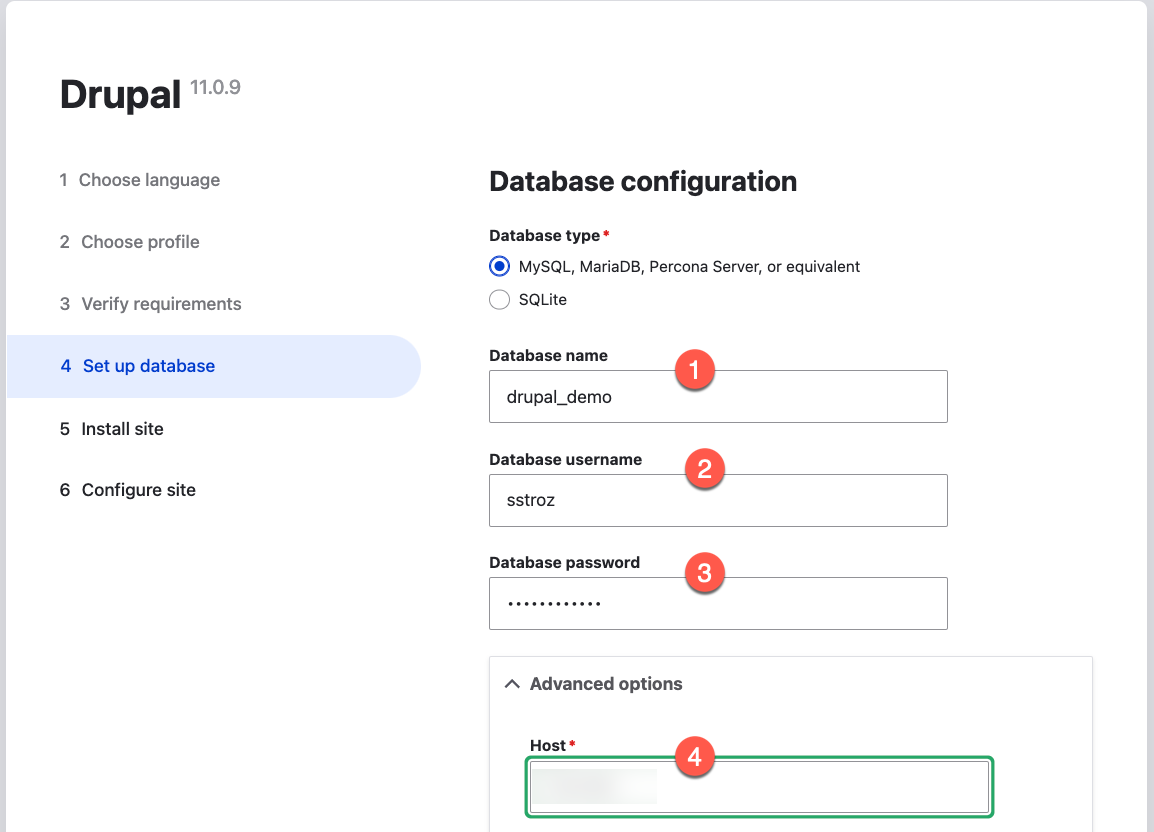Click the SQLite label text
The width and height of the screenshot is (1154, 832).
(x=542, y=300)
